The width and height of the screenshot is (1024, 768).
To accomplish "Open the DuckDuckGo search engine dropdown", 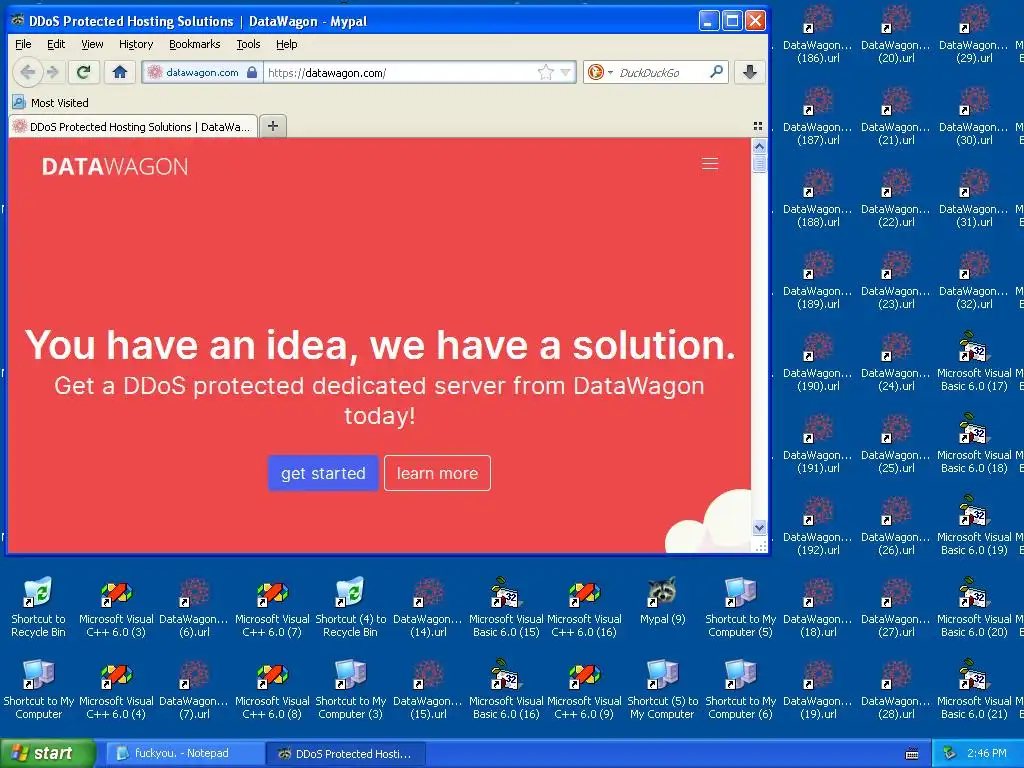I will click(600, 72).
